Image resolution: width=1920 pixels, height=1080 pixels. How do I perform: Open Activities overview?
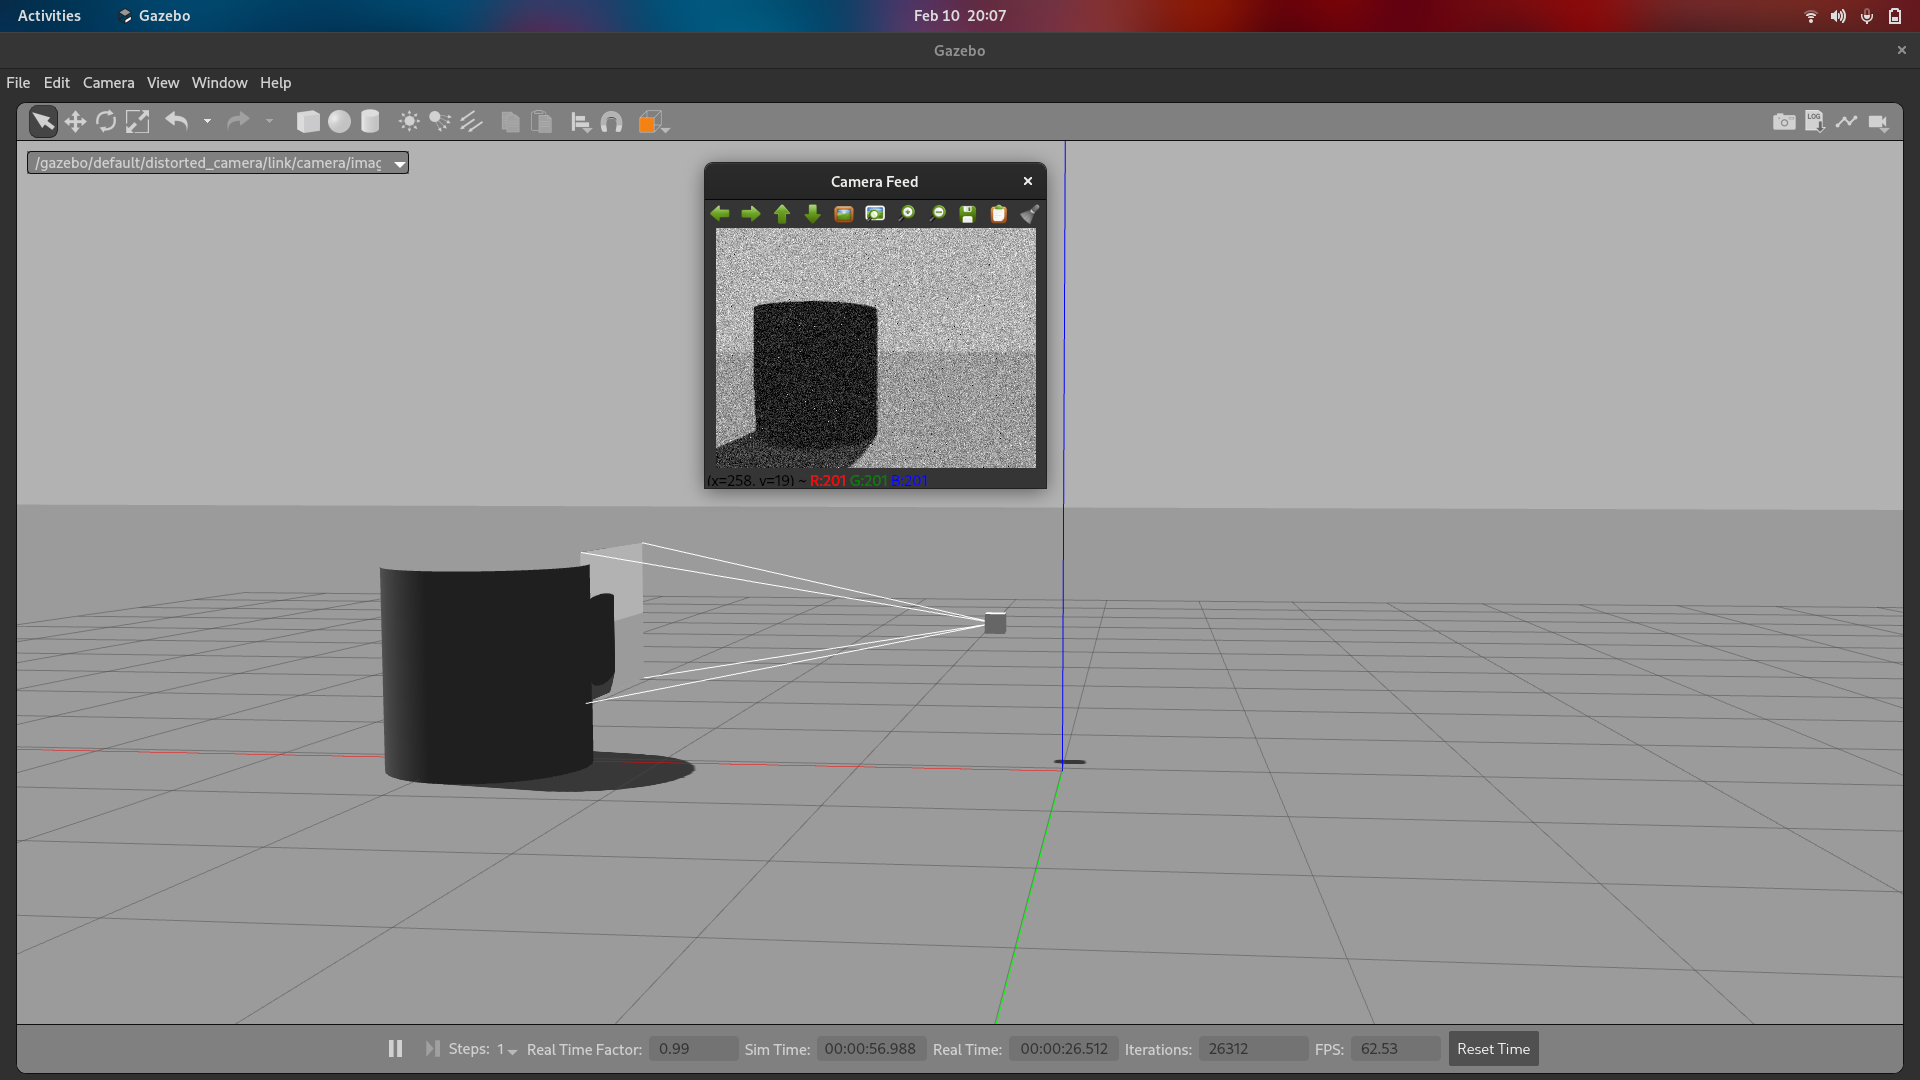[x=49, y=16]
